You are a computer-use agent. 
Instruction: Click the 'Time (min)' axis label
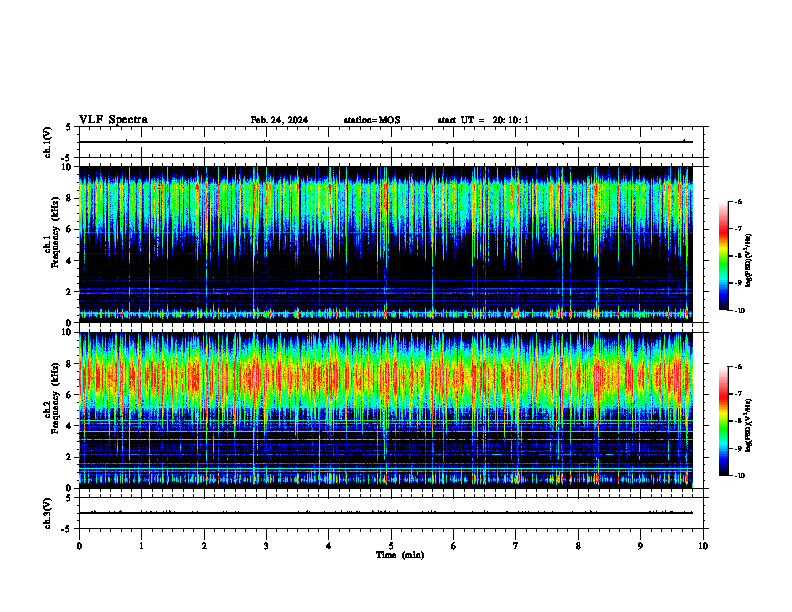pos(400,555)
